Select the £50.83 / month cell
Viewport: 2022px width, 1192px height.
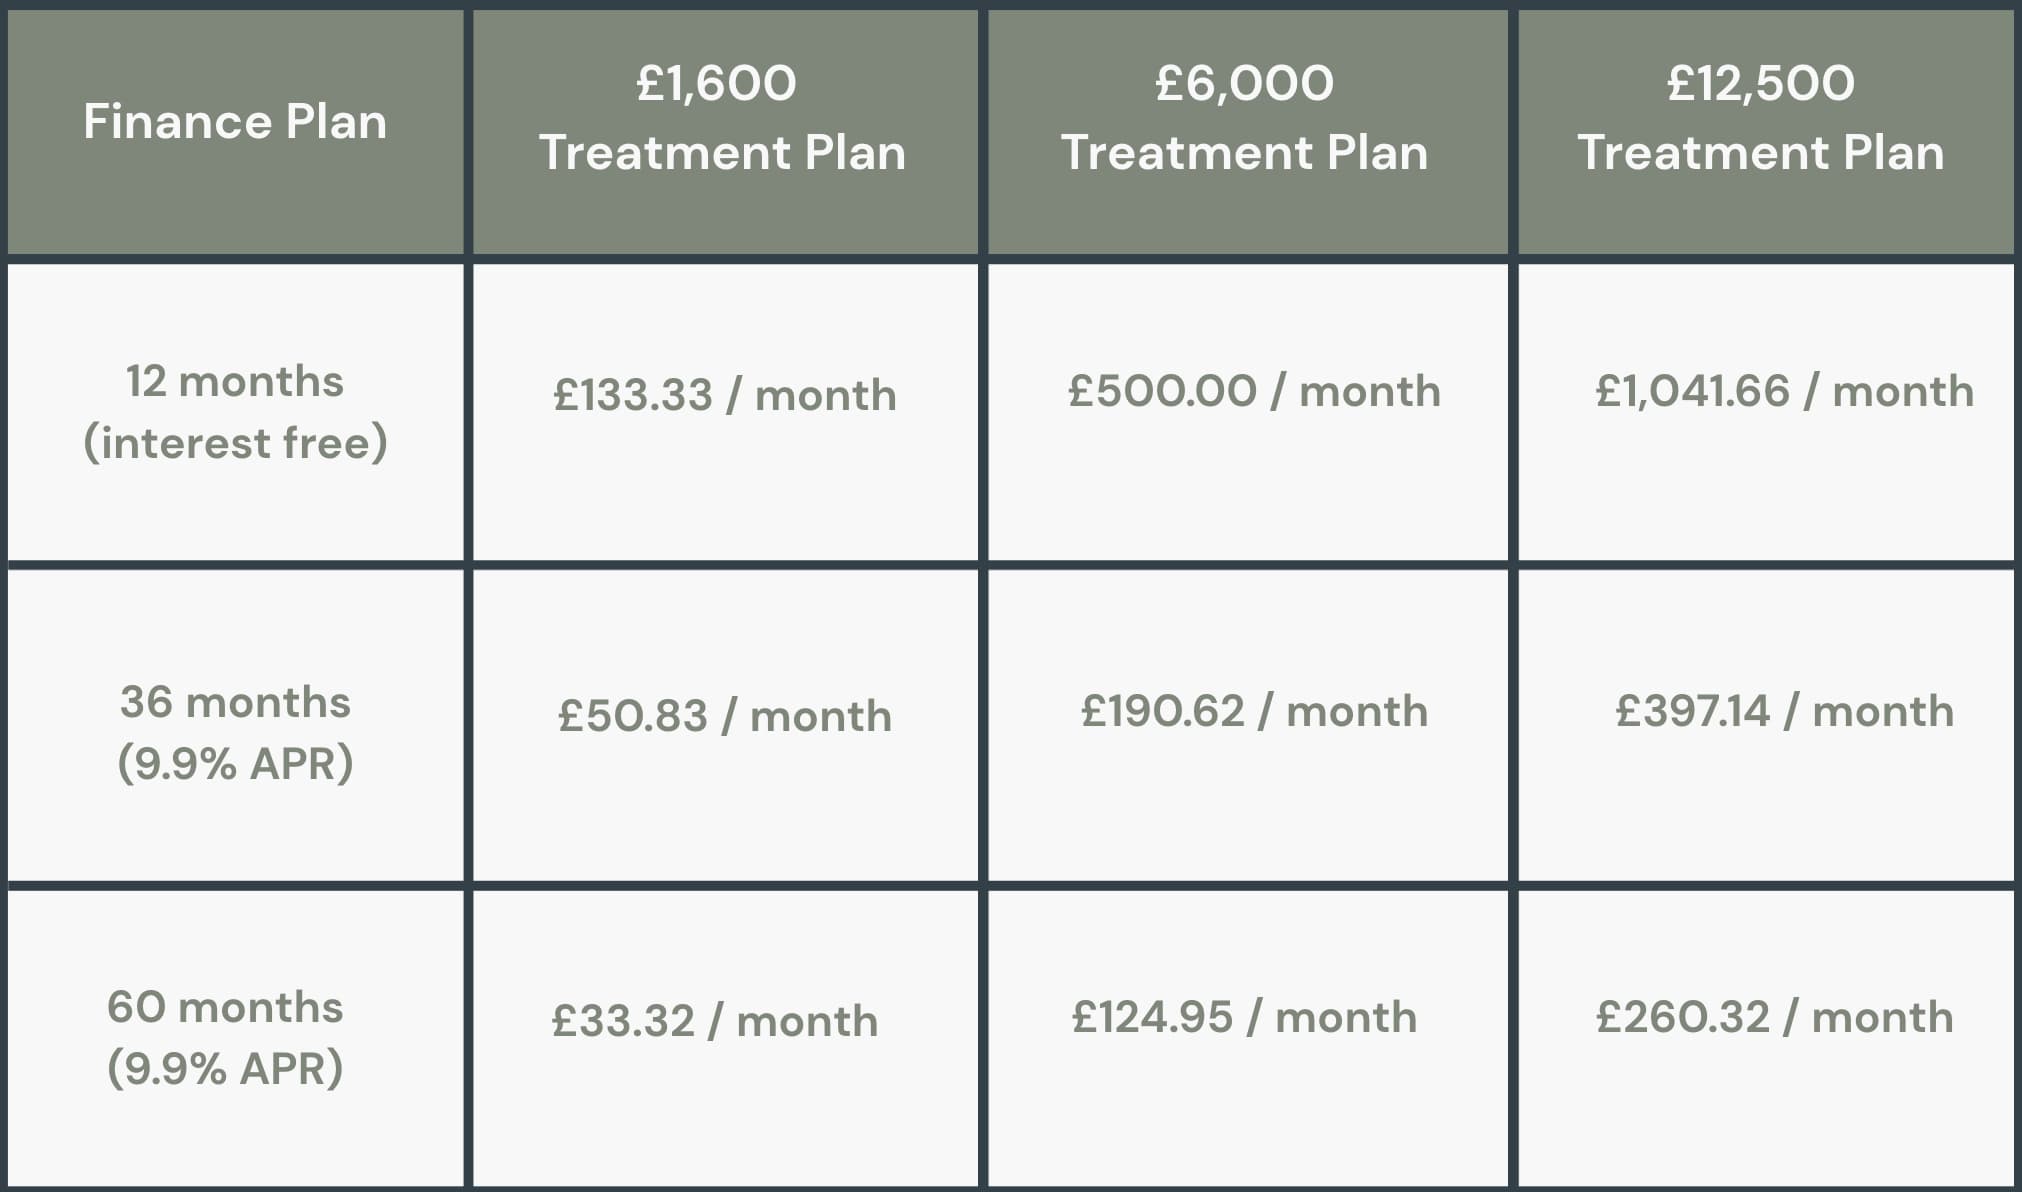click(x=725, y=716)
